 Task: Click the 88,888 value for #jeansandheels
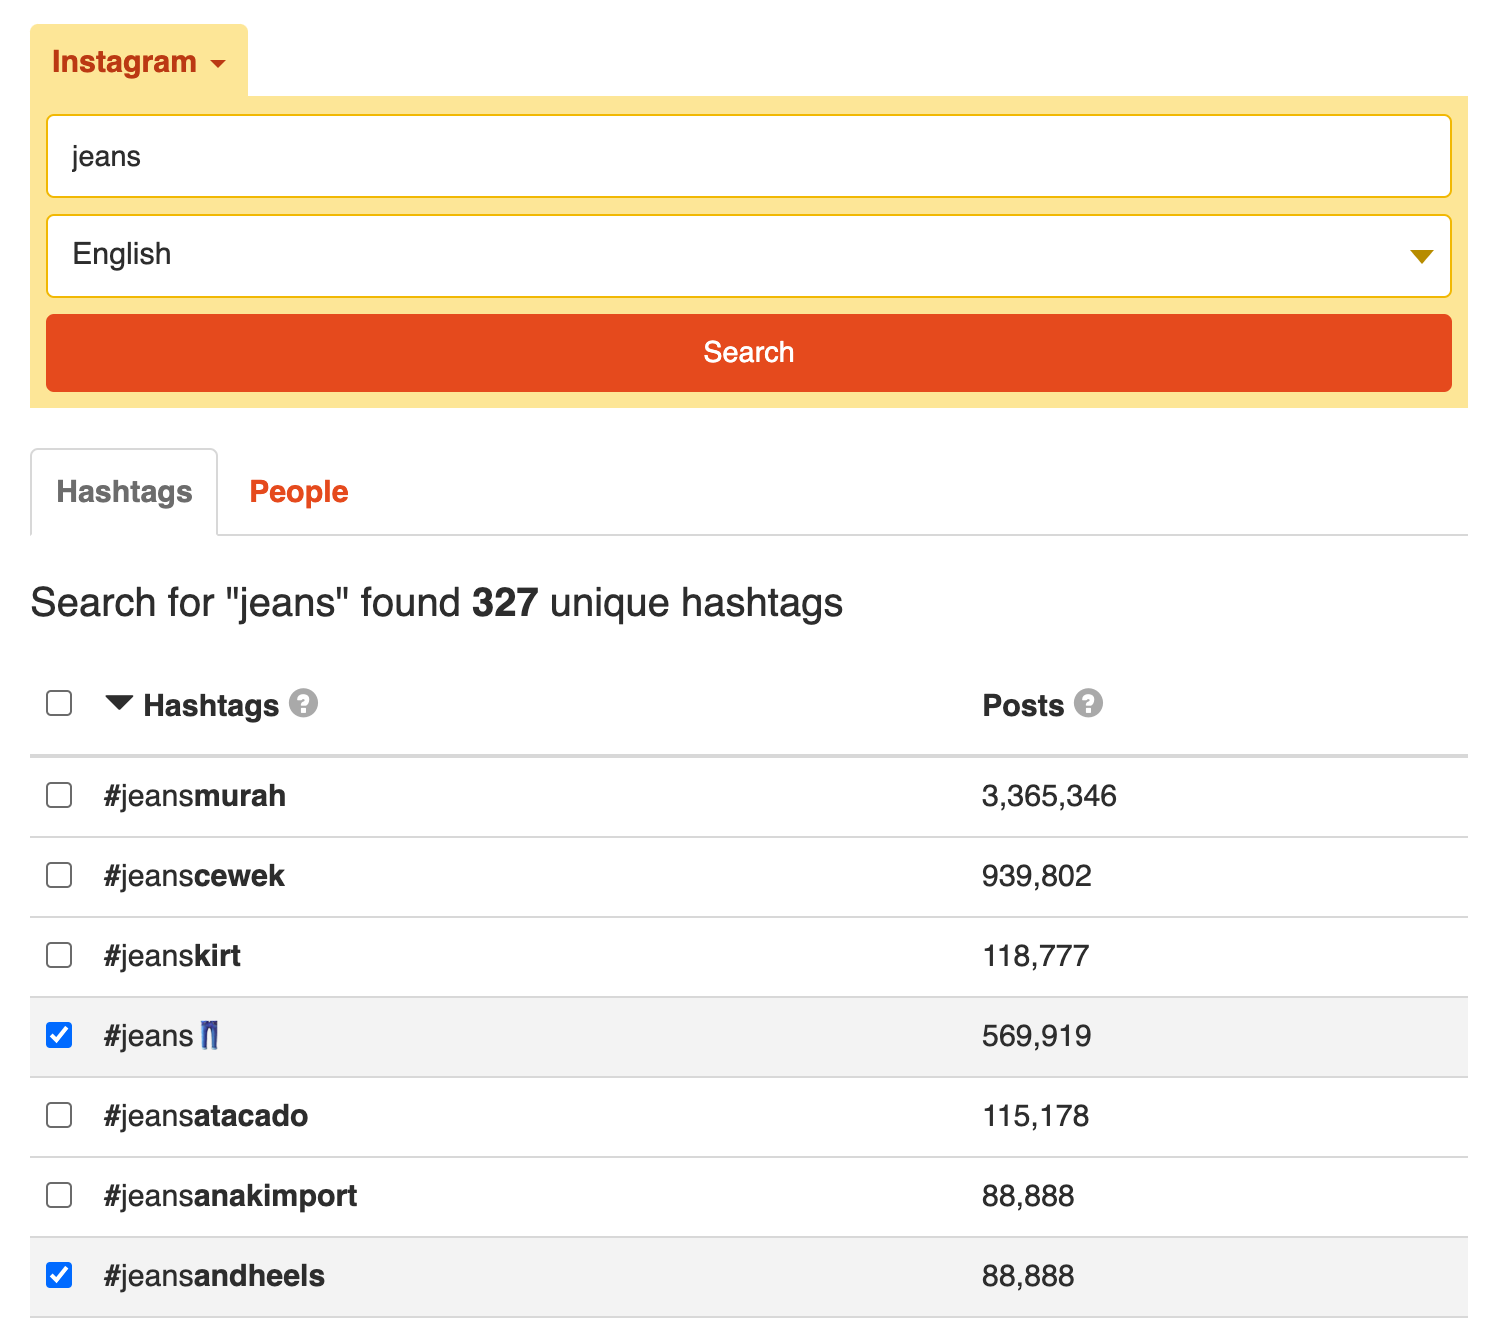click(x=1028, y=1276)
